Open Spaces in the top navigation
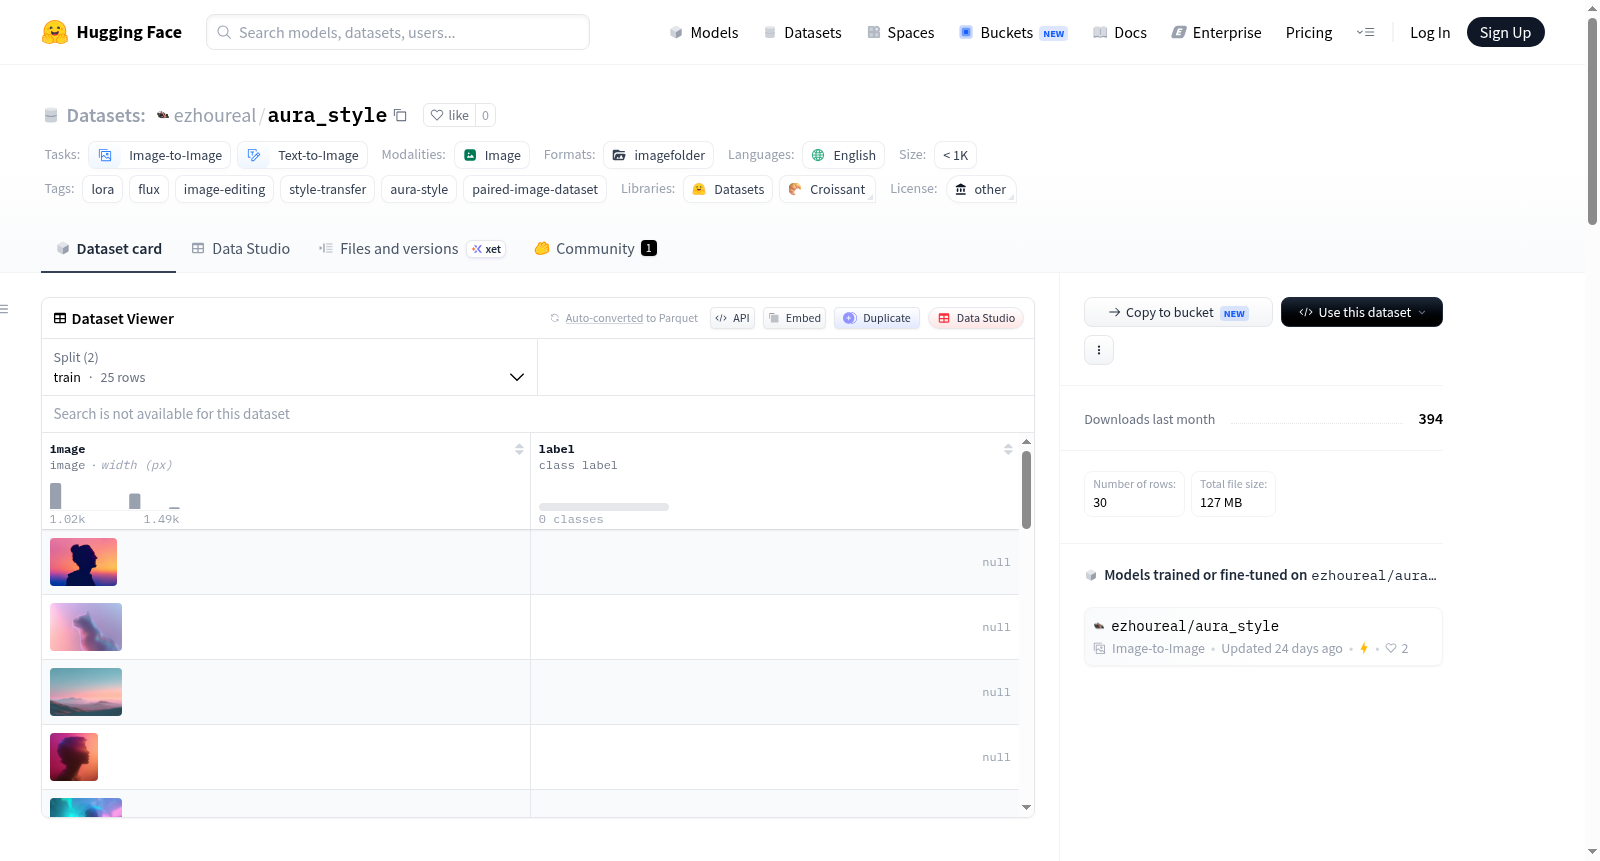Image resolution: width=1600 pixels, height=861 pixels. [x=901, y=32]
